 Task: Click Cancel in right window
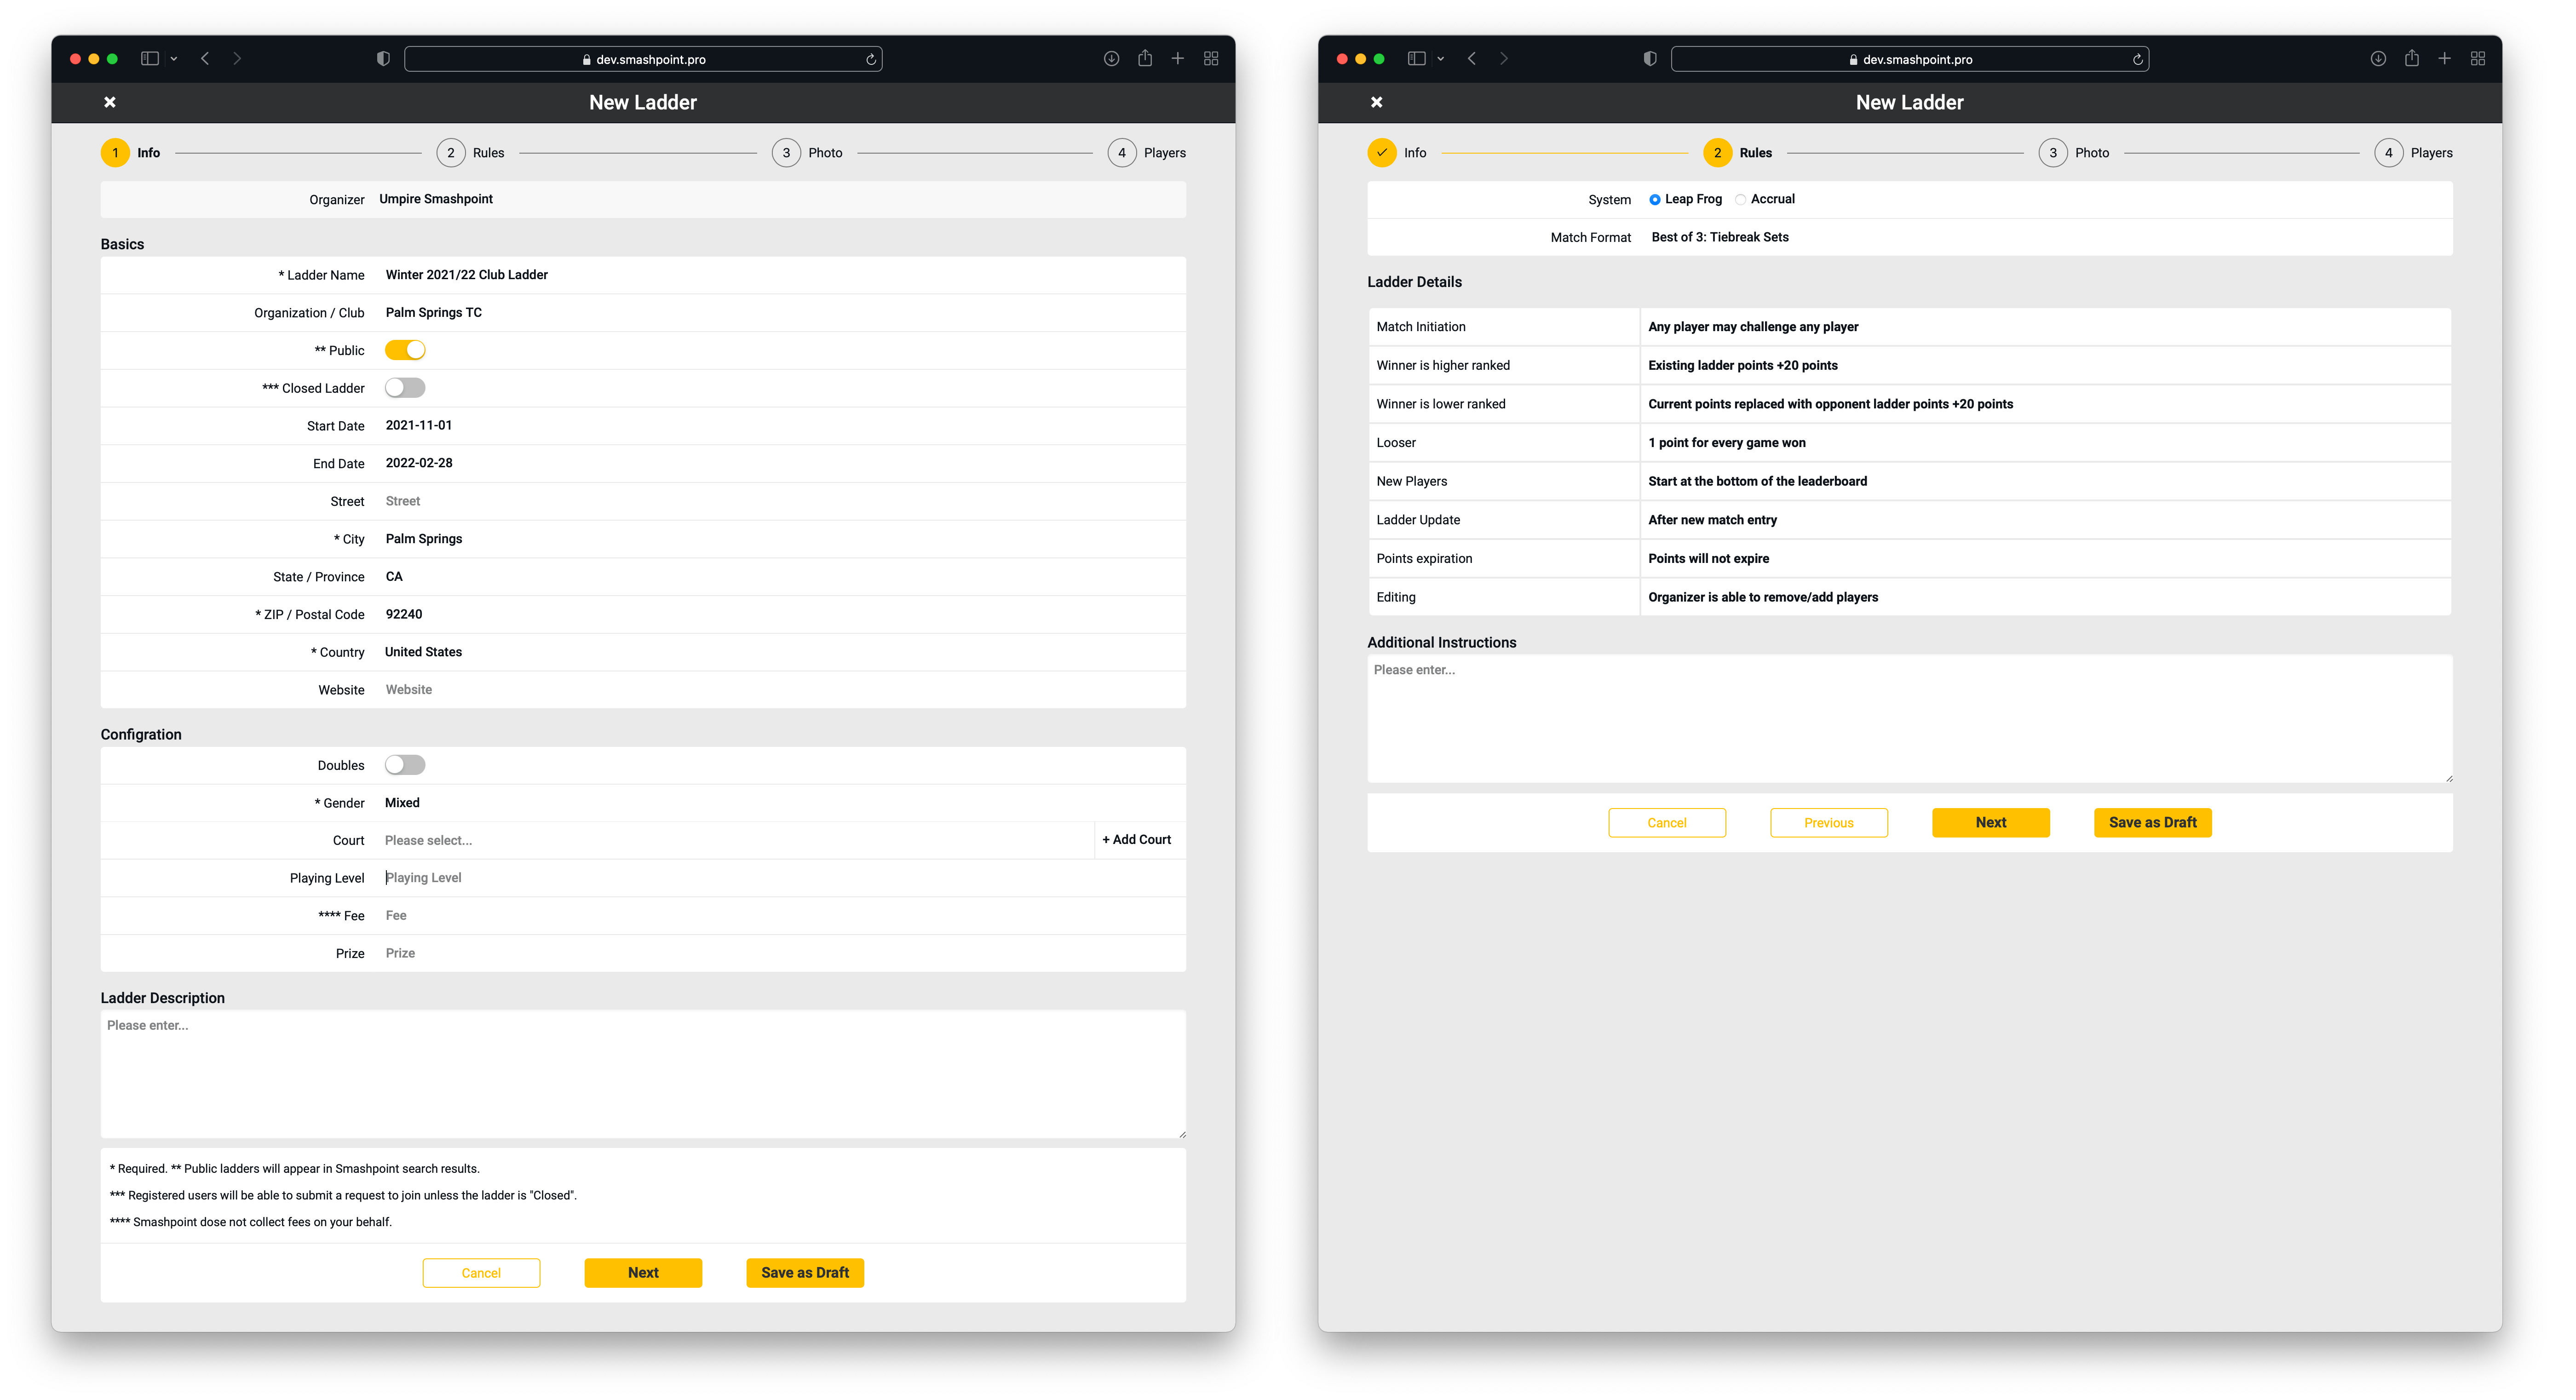(1667, 823)
